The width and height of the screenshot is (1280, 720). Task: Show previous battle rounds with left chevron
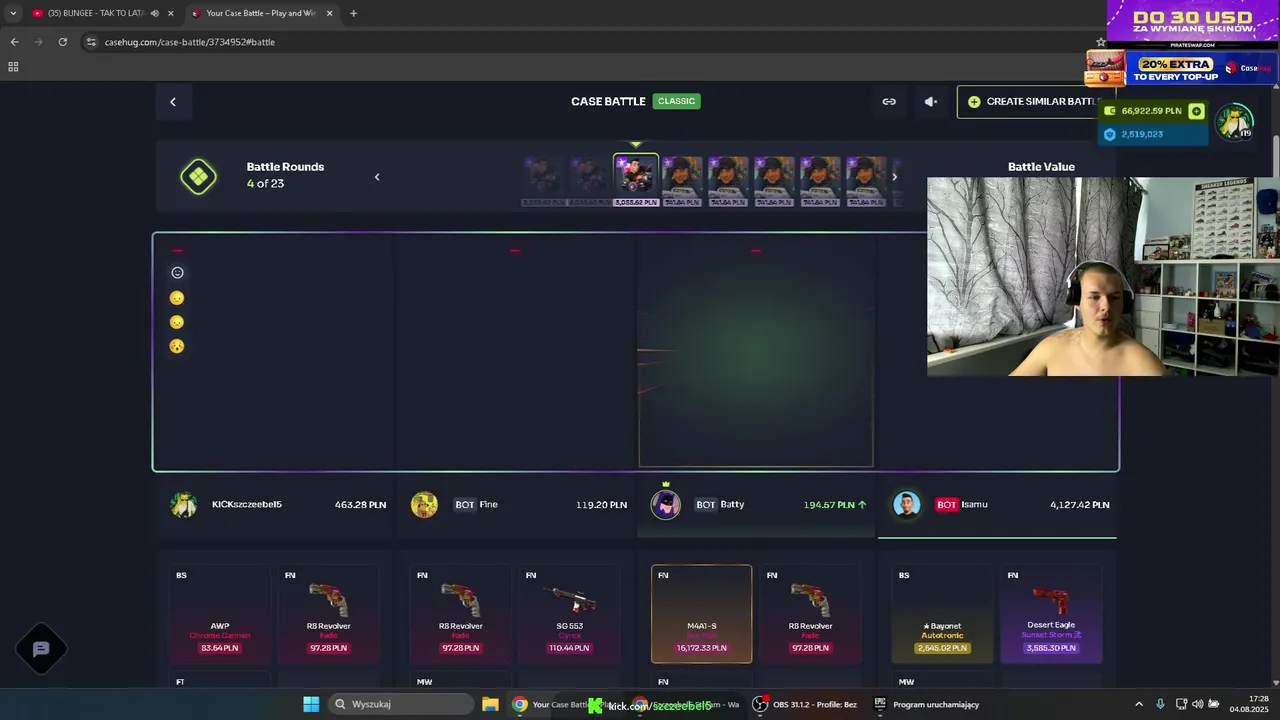click(x=377, y=177)
